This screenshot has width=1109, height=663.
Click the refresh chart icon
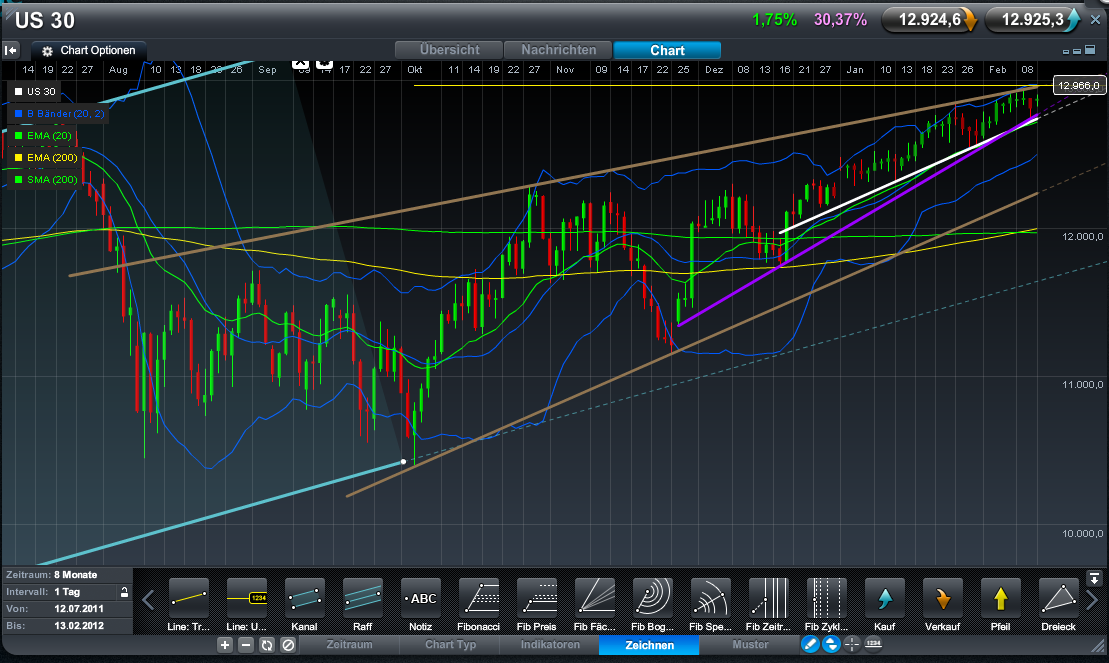(267, 645)
